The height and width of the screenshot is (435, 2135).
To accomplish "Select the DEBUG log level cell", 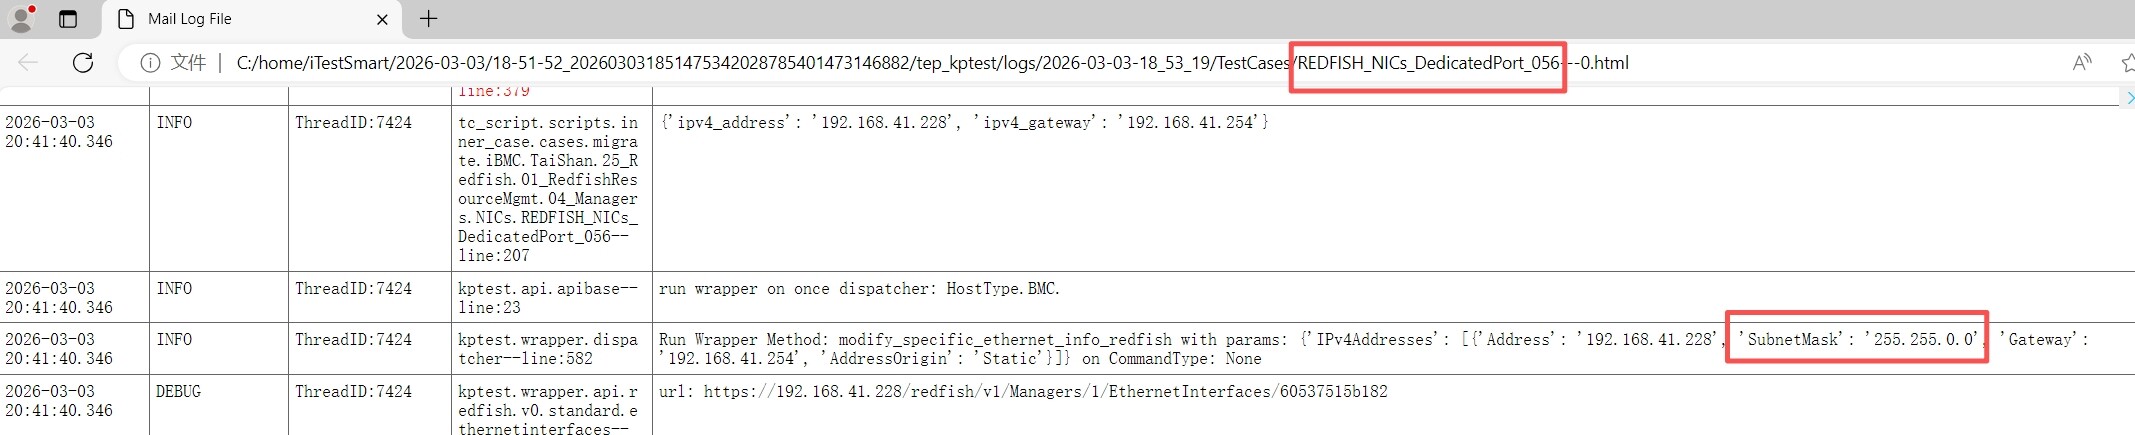I will coord(178,391).
